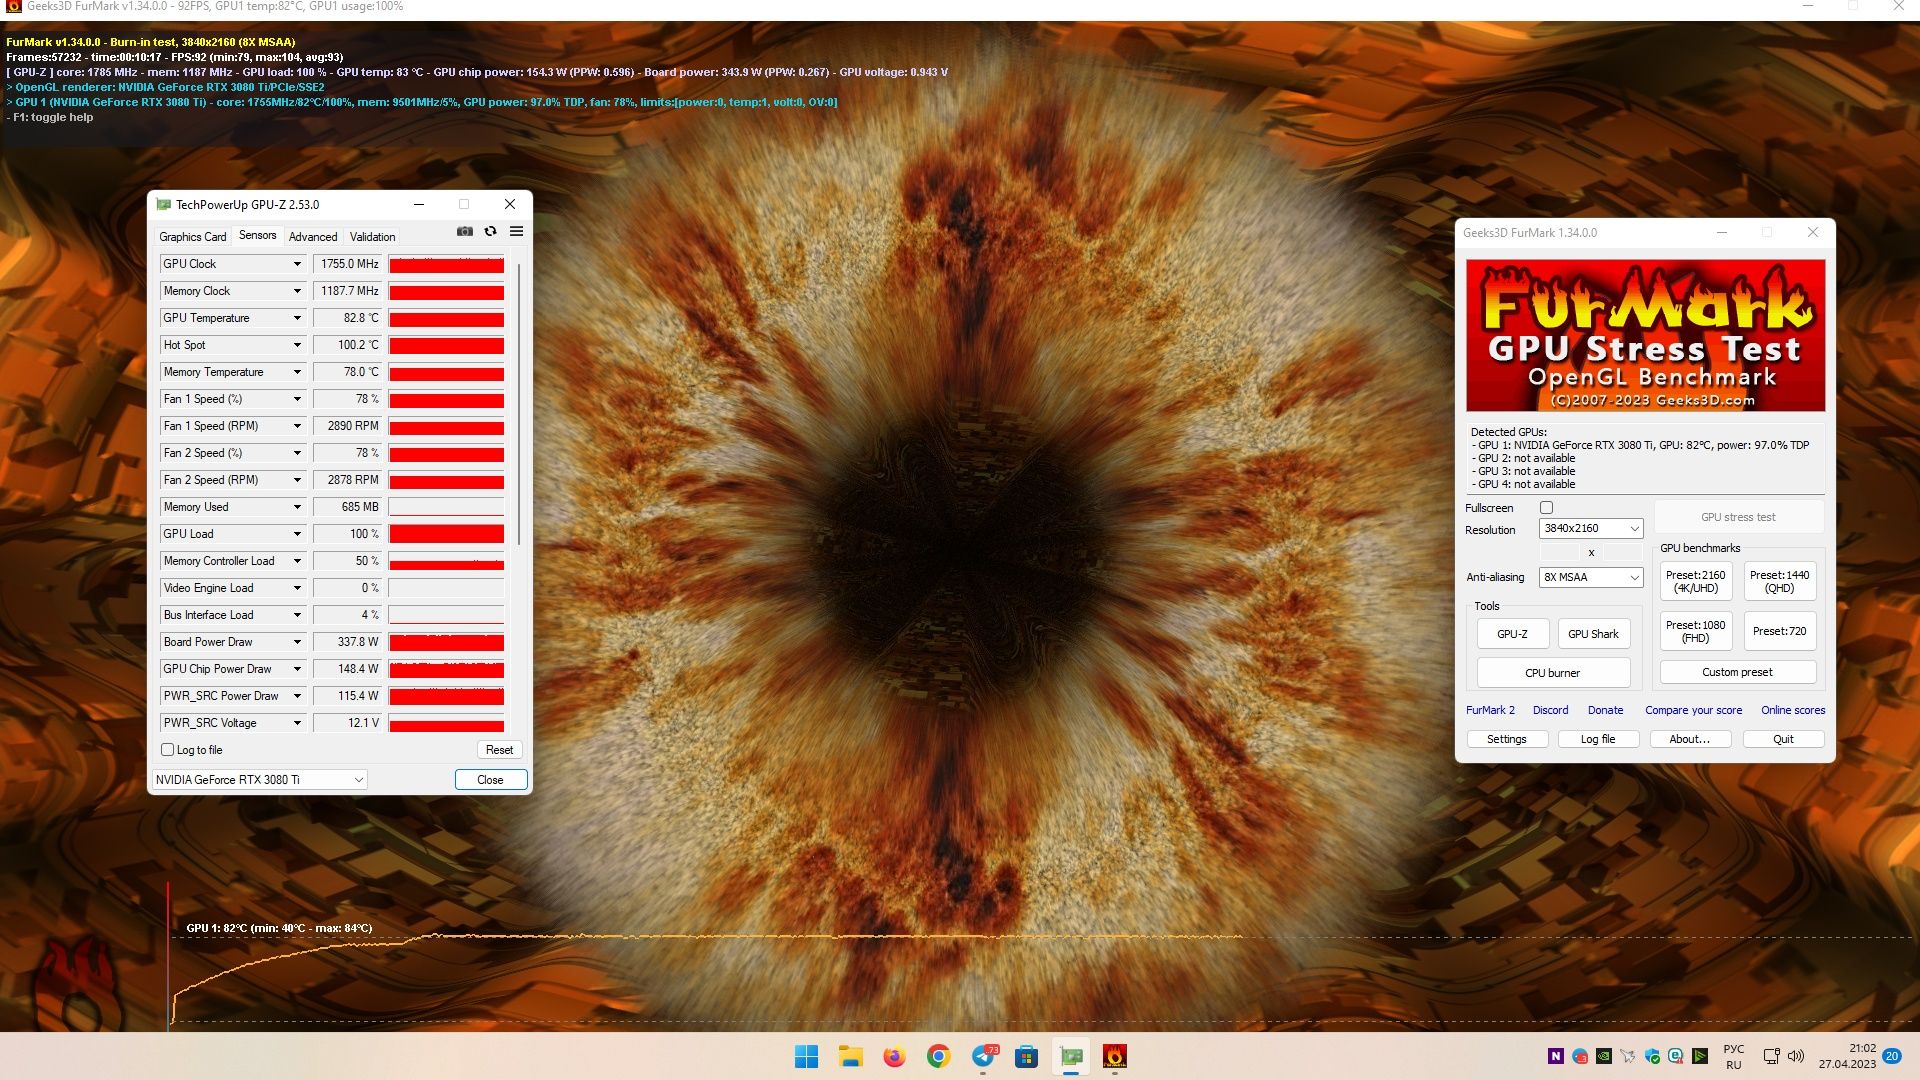Click the Reset button in GPU-Z
Image resolution: width=1920 pixels, height=1080 pixels.
pyautogui.click(x=499, y=750)
